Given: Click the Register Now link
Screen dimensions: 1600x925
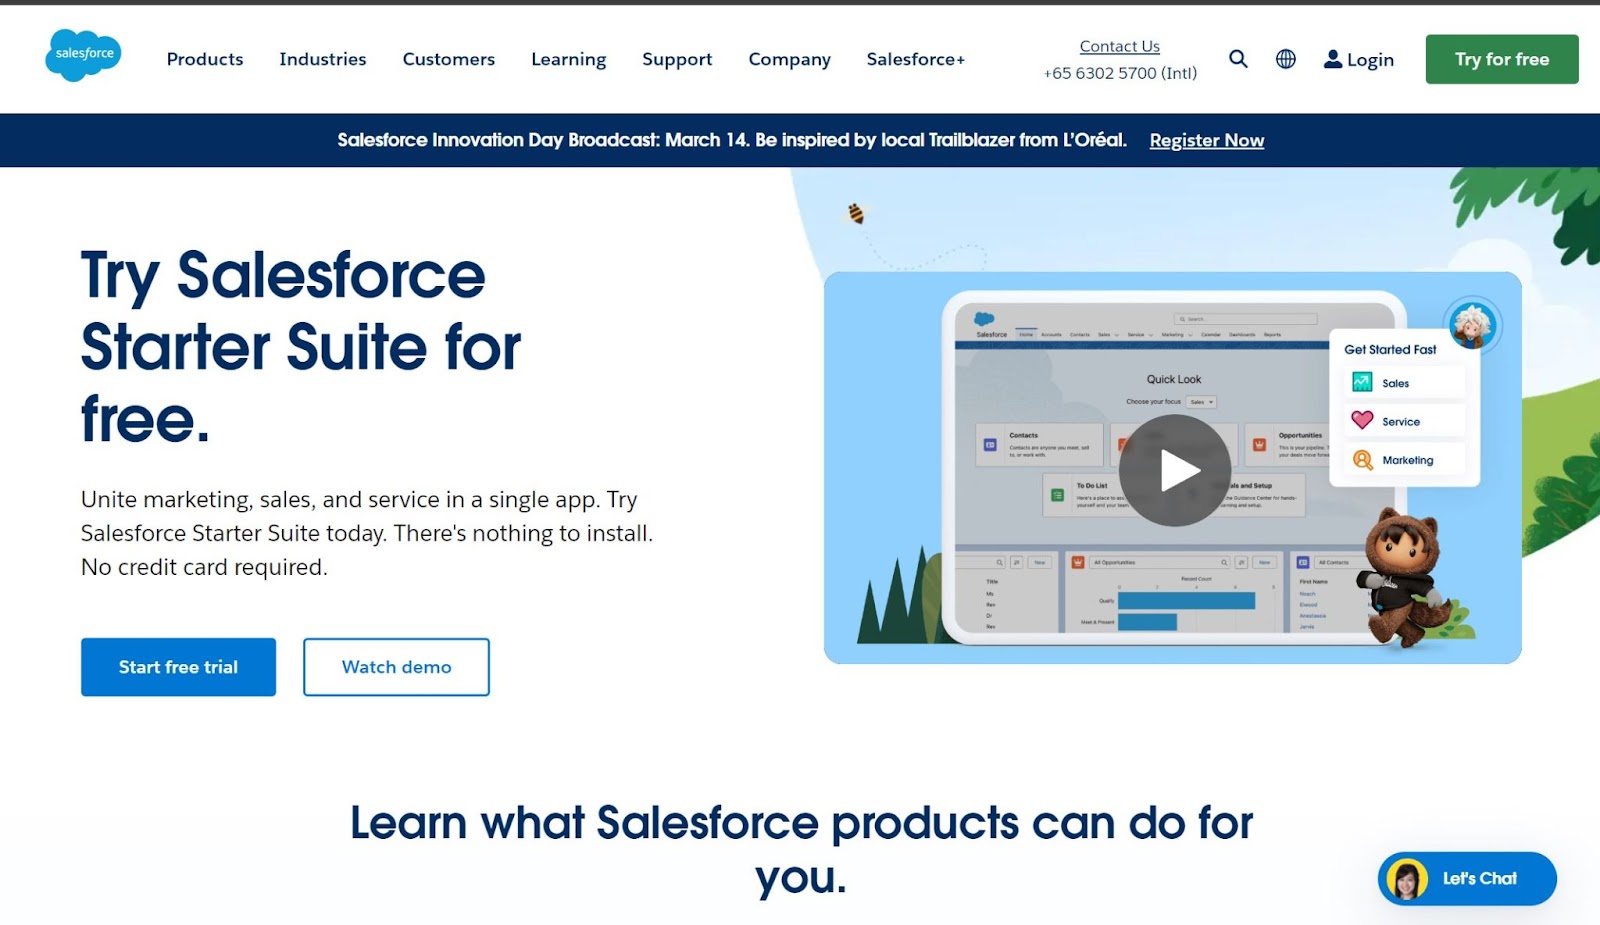Looking at the screenshot, I should click(1207, 140).
